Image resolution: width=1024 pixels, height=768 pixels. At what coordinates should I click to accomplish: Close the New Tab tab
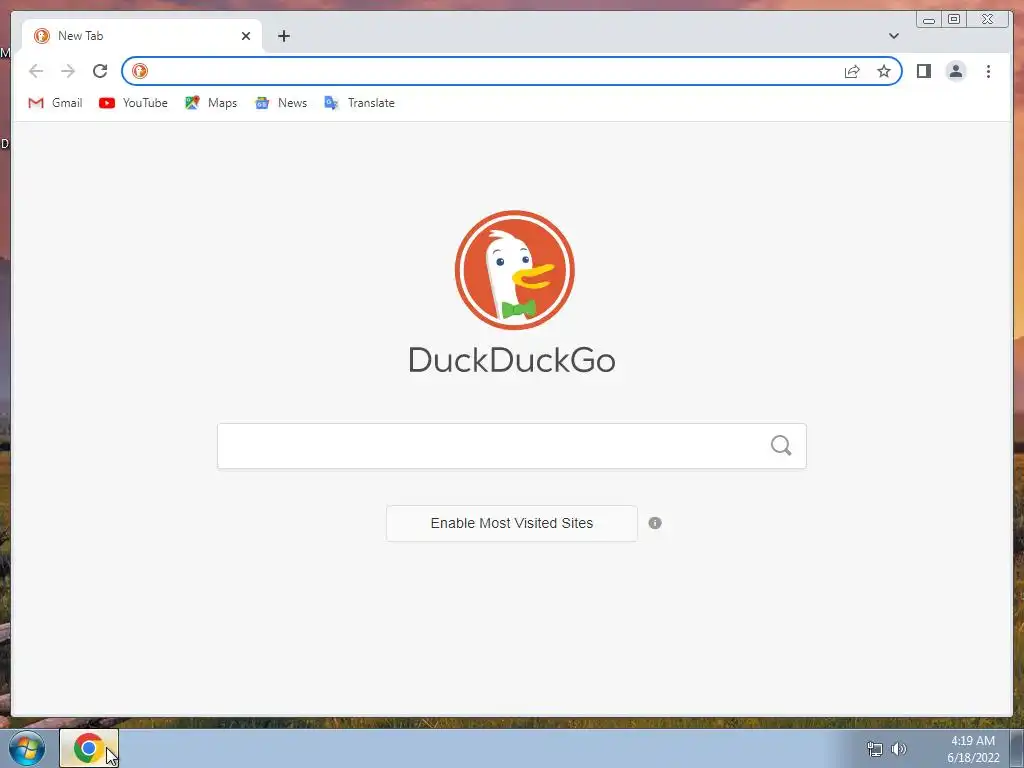coord(246,36)
